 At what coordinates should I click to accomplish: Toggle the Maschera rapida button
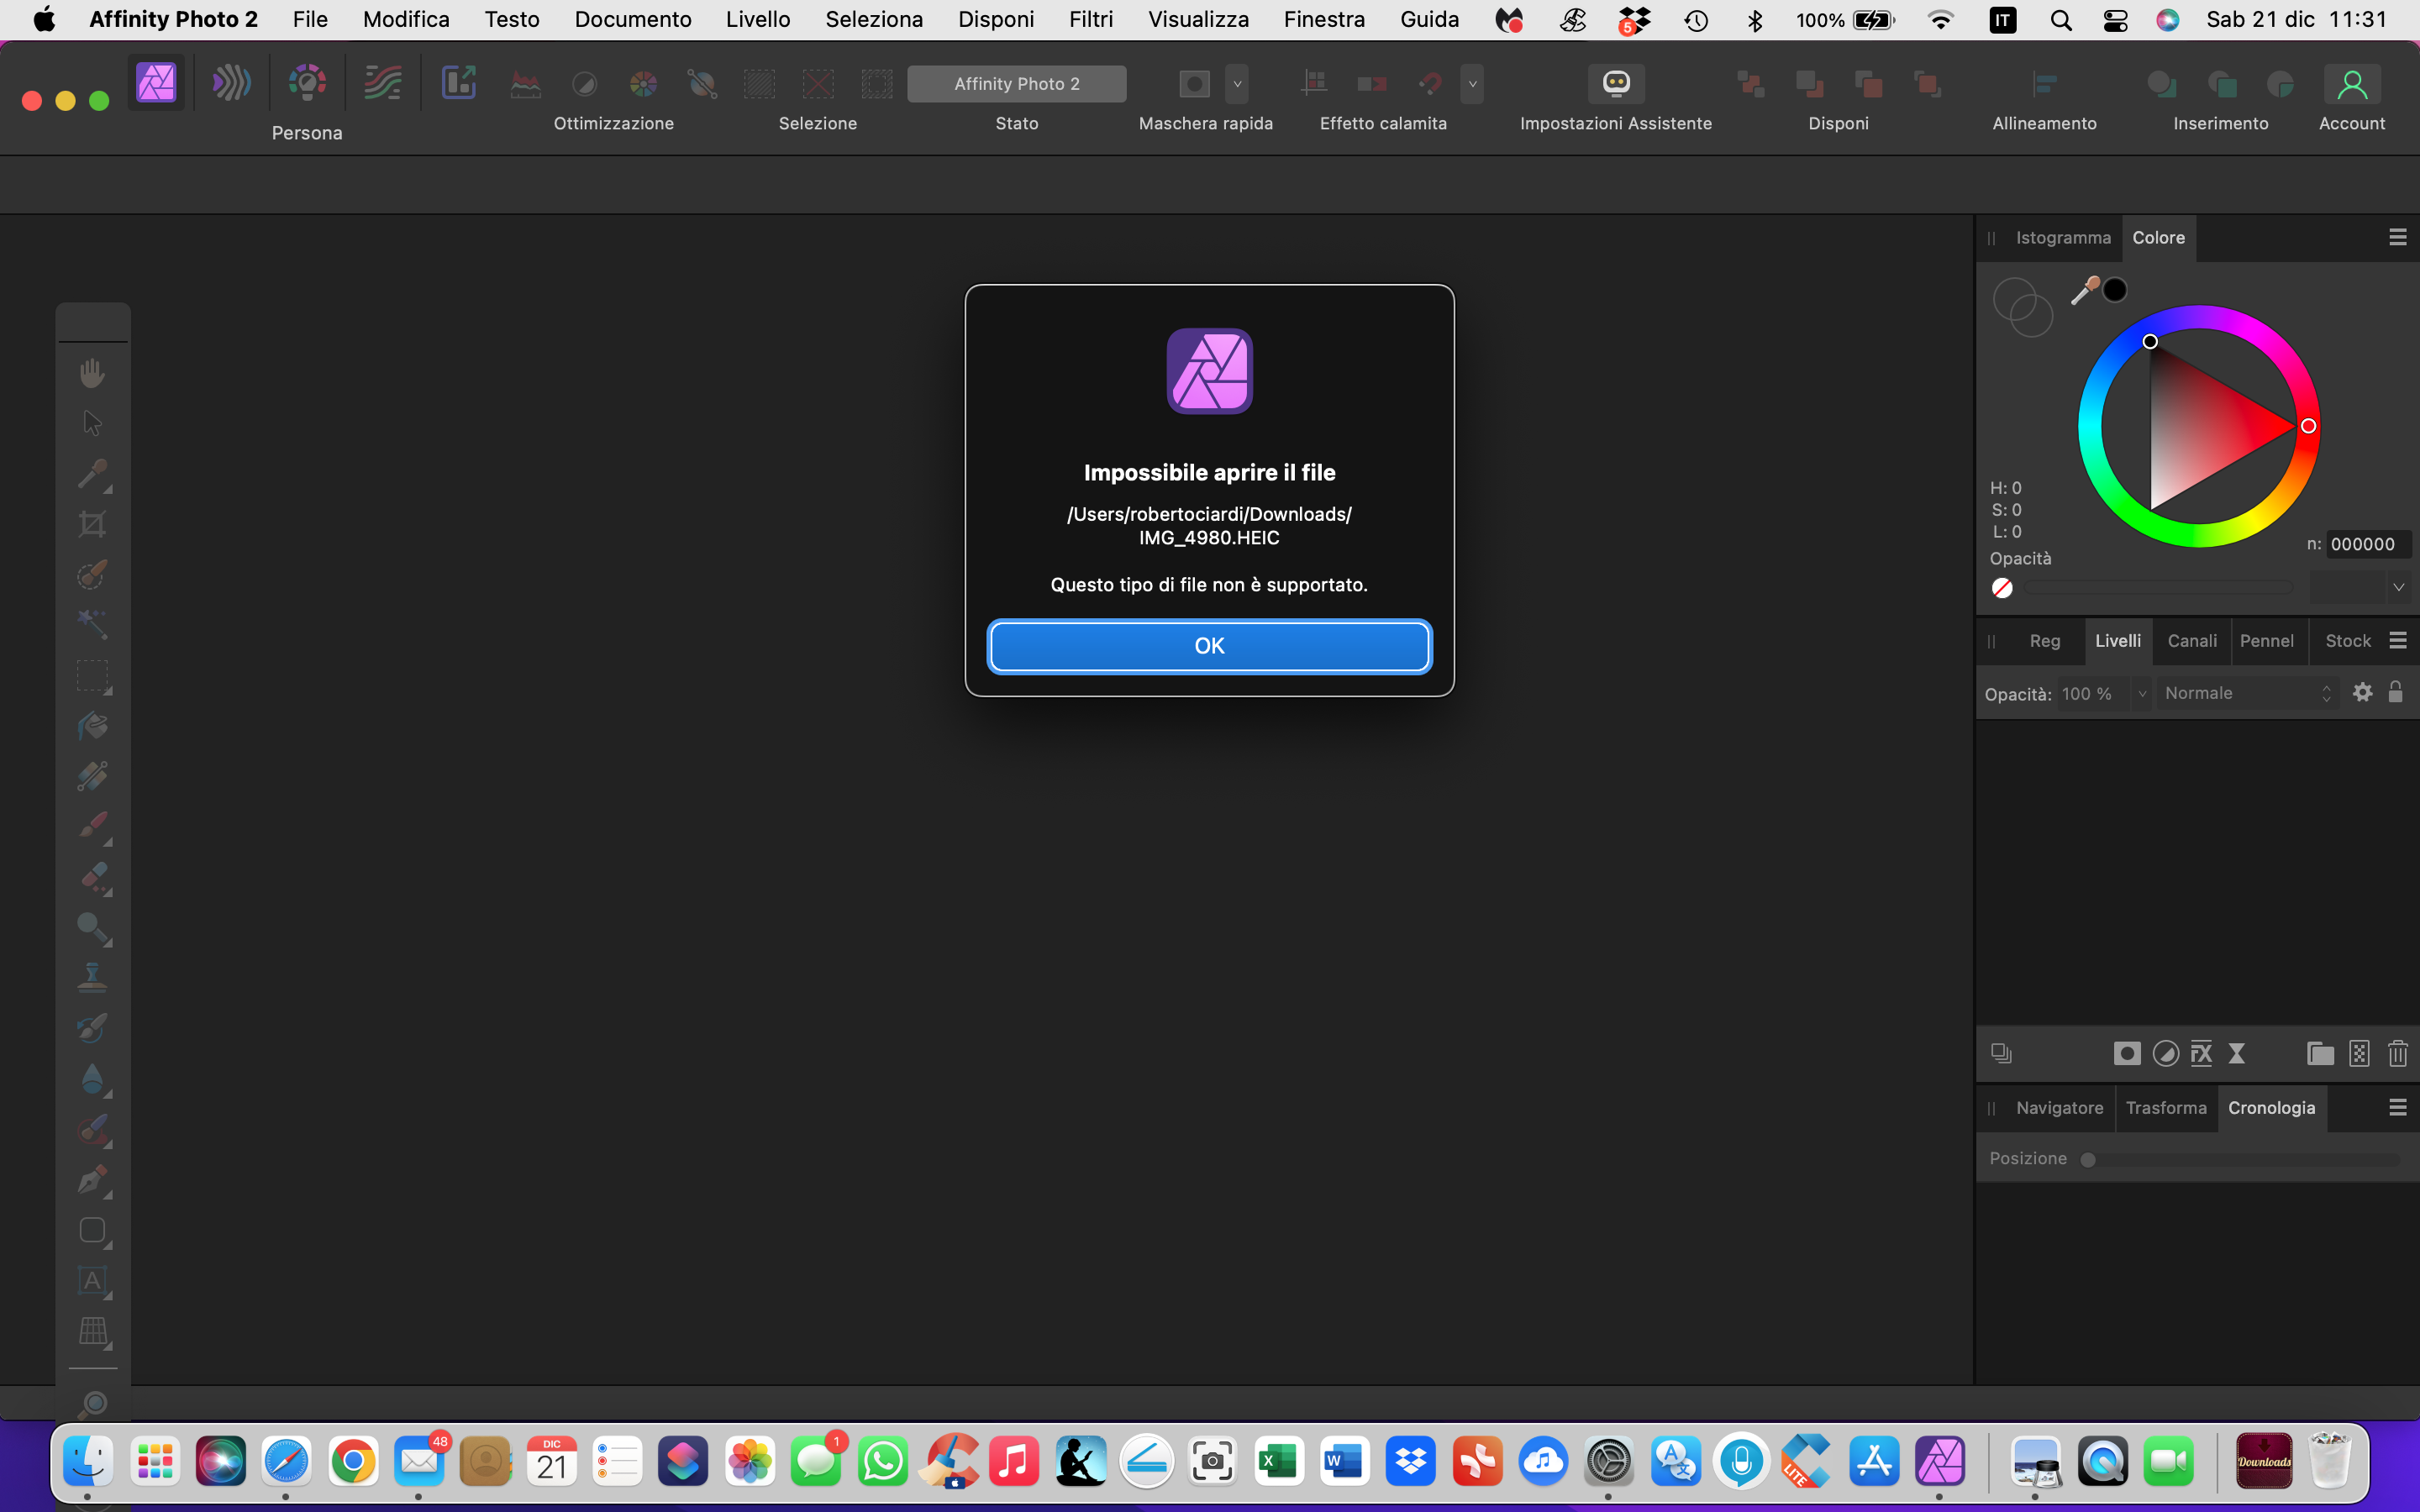(1194, 84)
